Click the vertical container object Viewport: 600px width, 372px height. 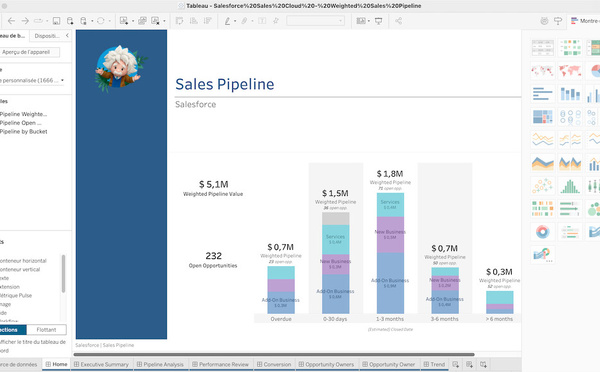[20, 269]
